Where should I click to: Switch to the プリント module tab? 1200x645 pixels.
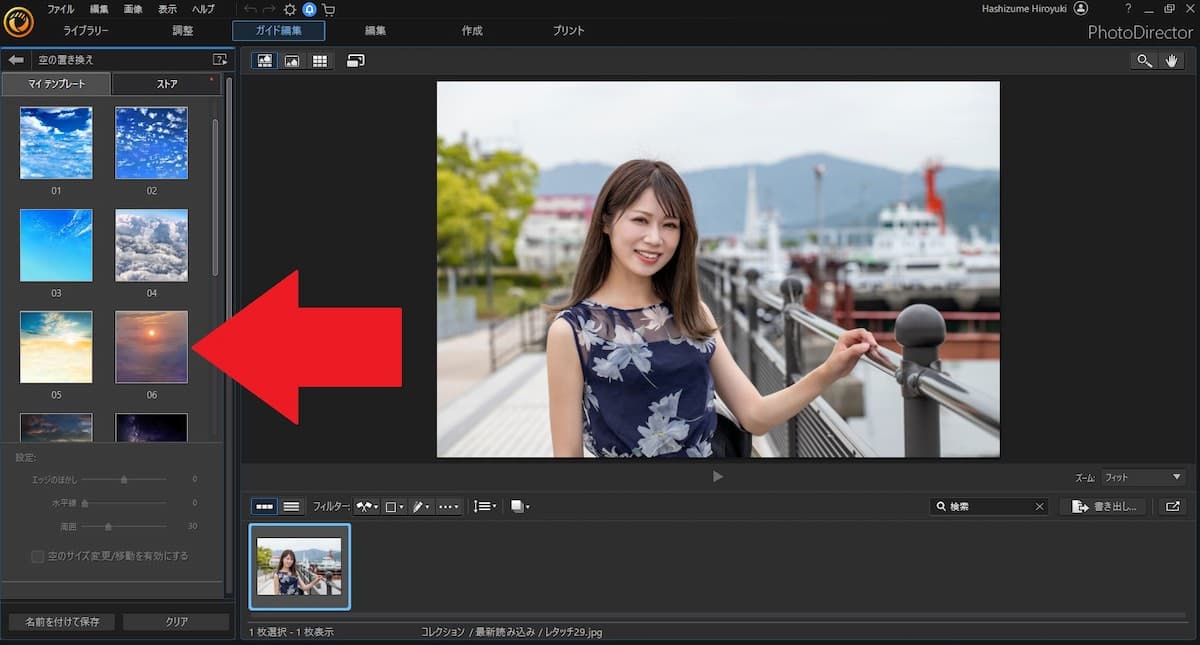pos(569,31)
